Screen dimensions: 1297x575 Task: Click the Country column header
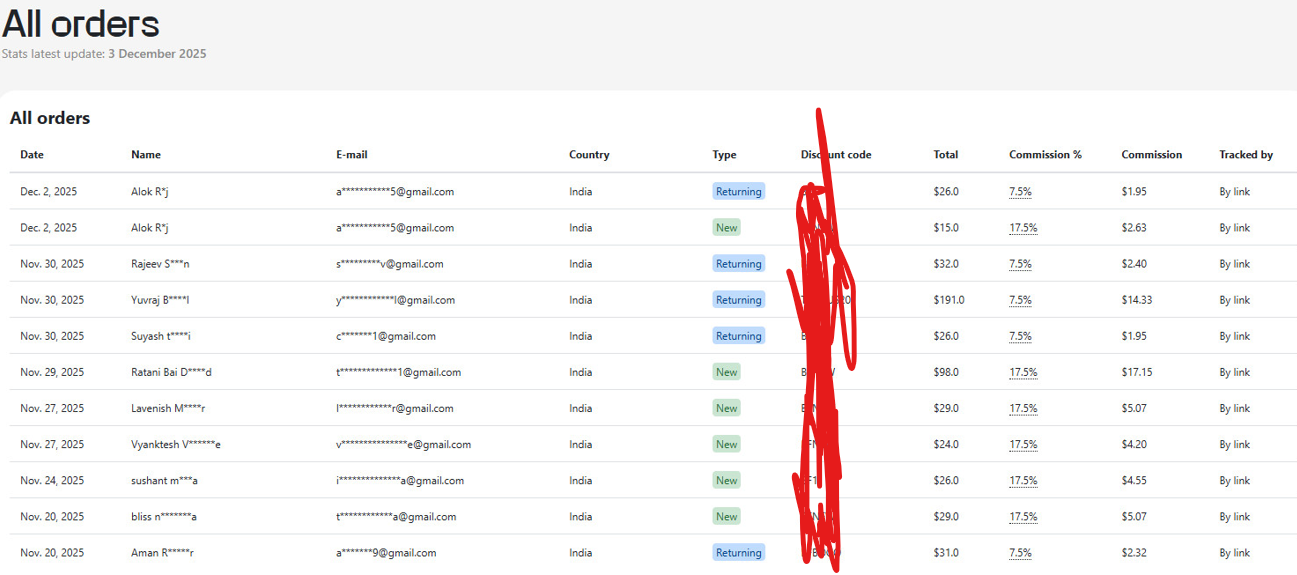pos(589,155)
